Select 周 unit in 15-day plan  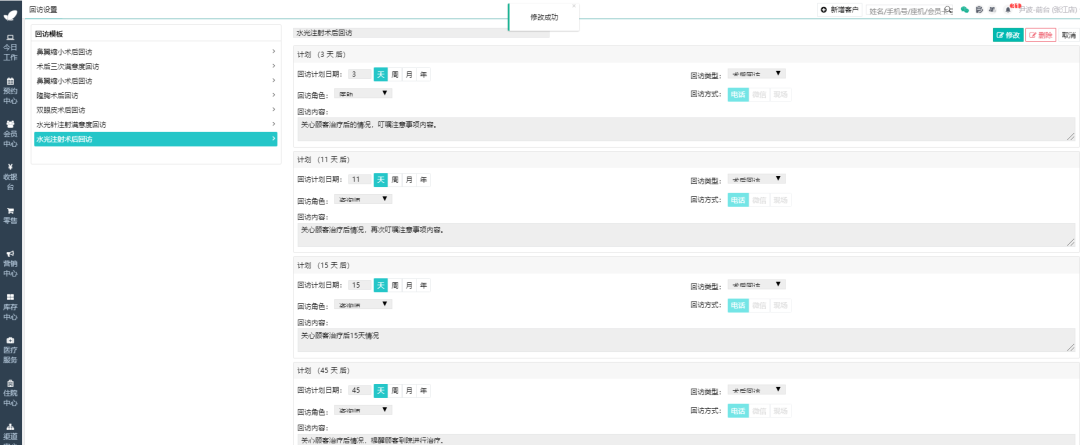395,285
